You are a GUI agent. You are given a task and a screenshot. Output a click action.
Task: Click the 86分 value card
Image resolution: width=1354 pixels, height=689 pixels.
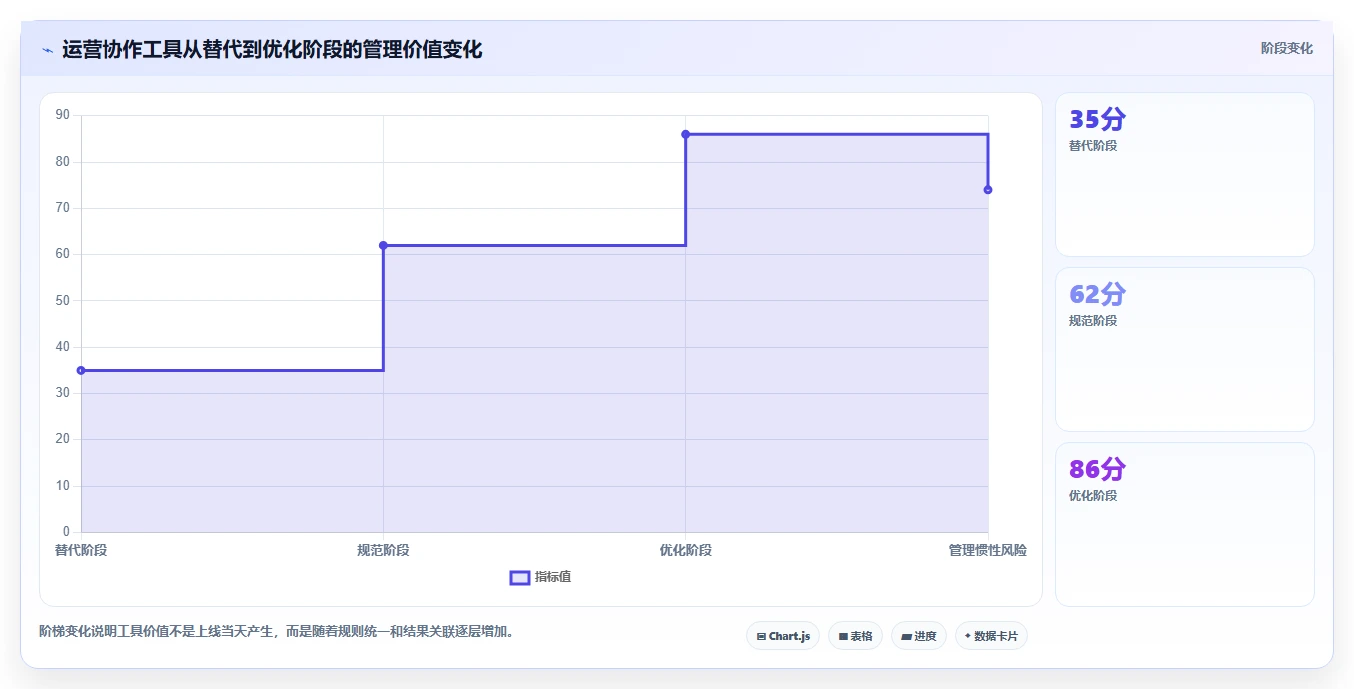tap(1185, 524)
